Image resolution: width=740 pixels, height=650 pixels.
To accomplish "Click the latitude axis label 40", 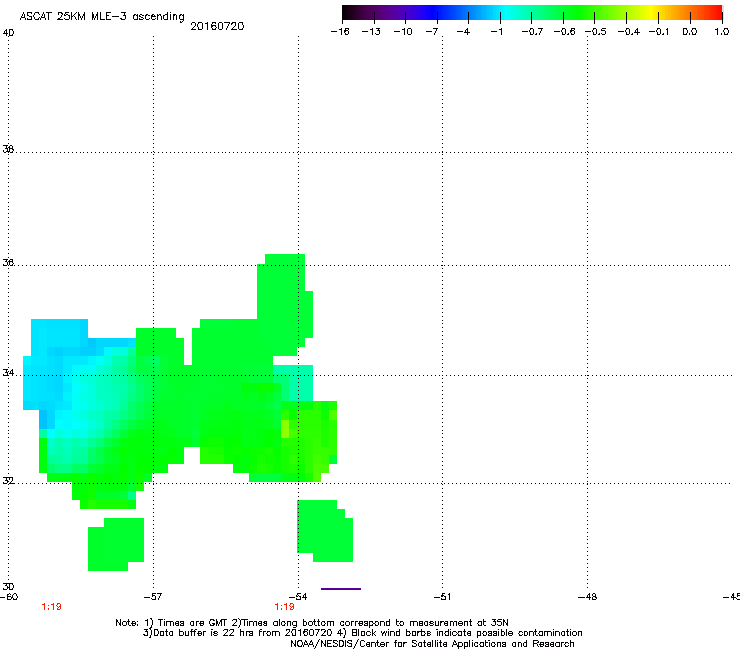I will click(x=8, y=33).
